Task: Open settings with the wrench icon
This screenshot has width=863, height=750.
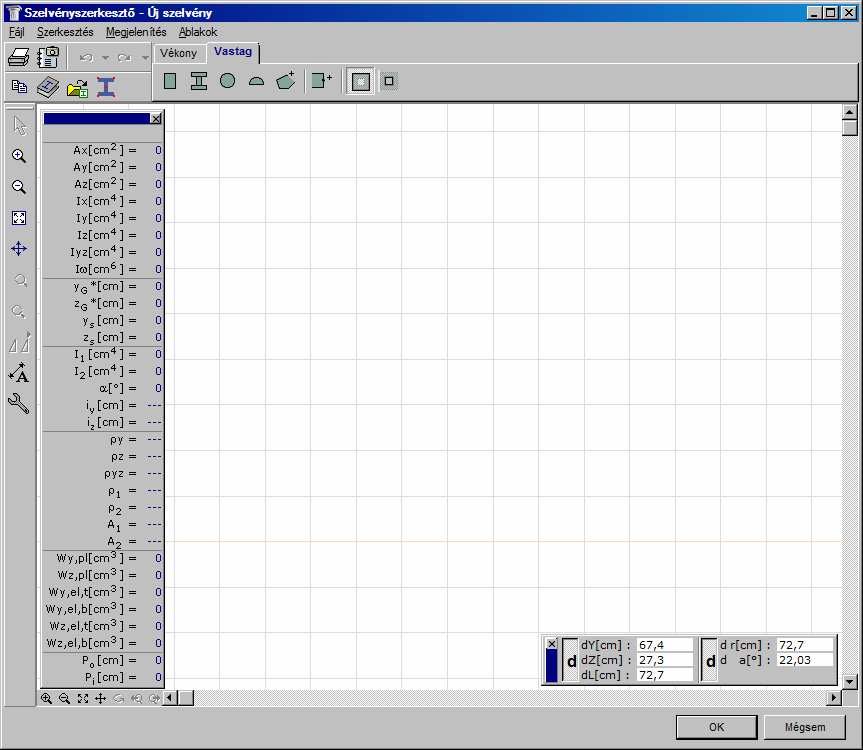Action: coord(19,404)
